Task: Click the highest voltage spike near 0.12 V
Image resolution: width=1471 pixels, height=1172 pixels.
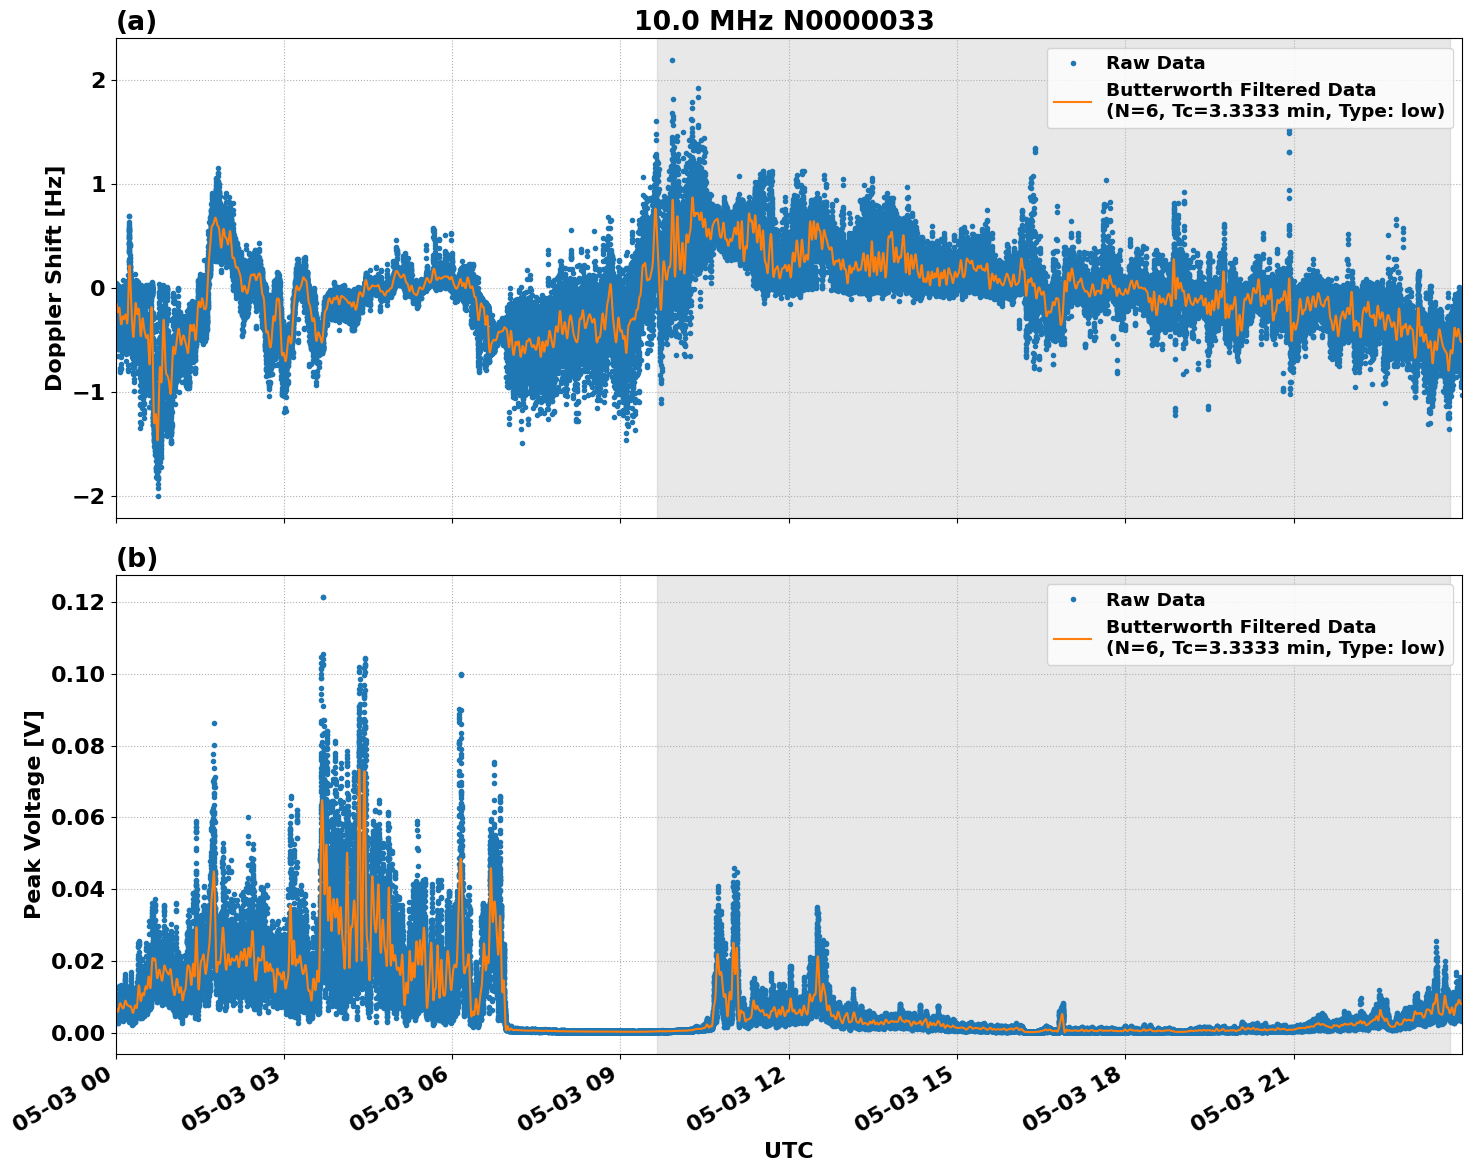Action: pyautogui.click(x=324, y=597)
